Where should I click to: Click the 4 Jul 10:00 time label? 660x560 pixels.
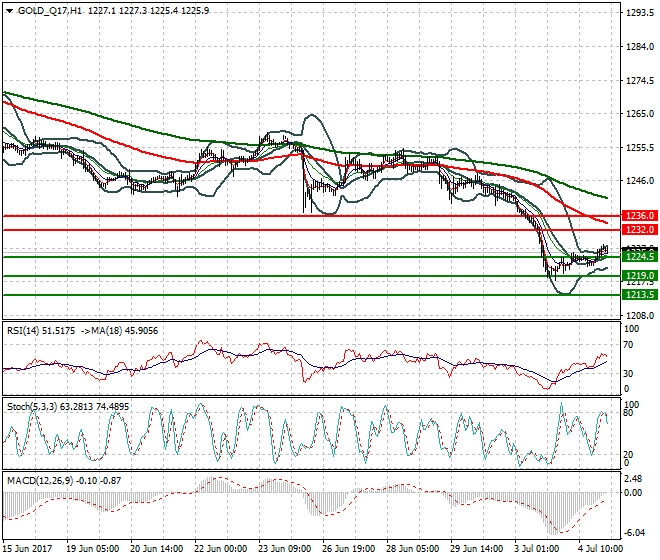pyautogui.click(x=601, y=549)
